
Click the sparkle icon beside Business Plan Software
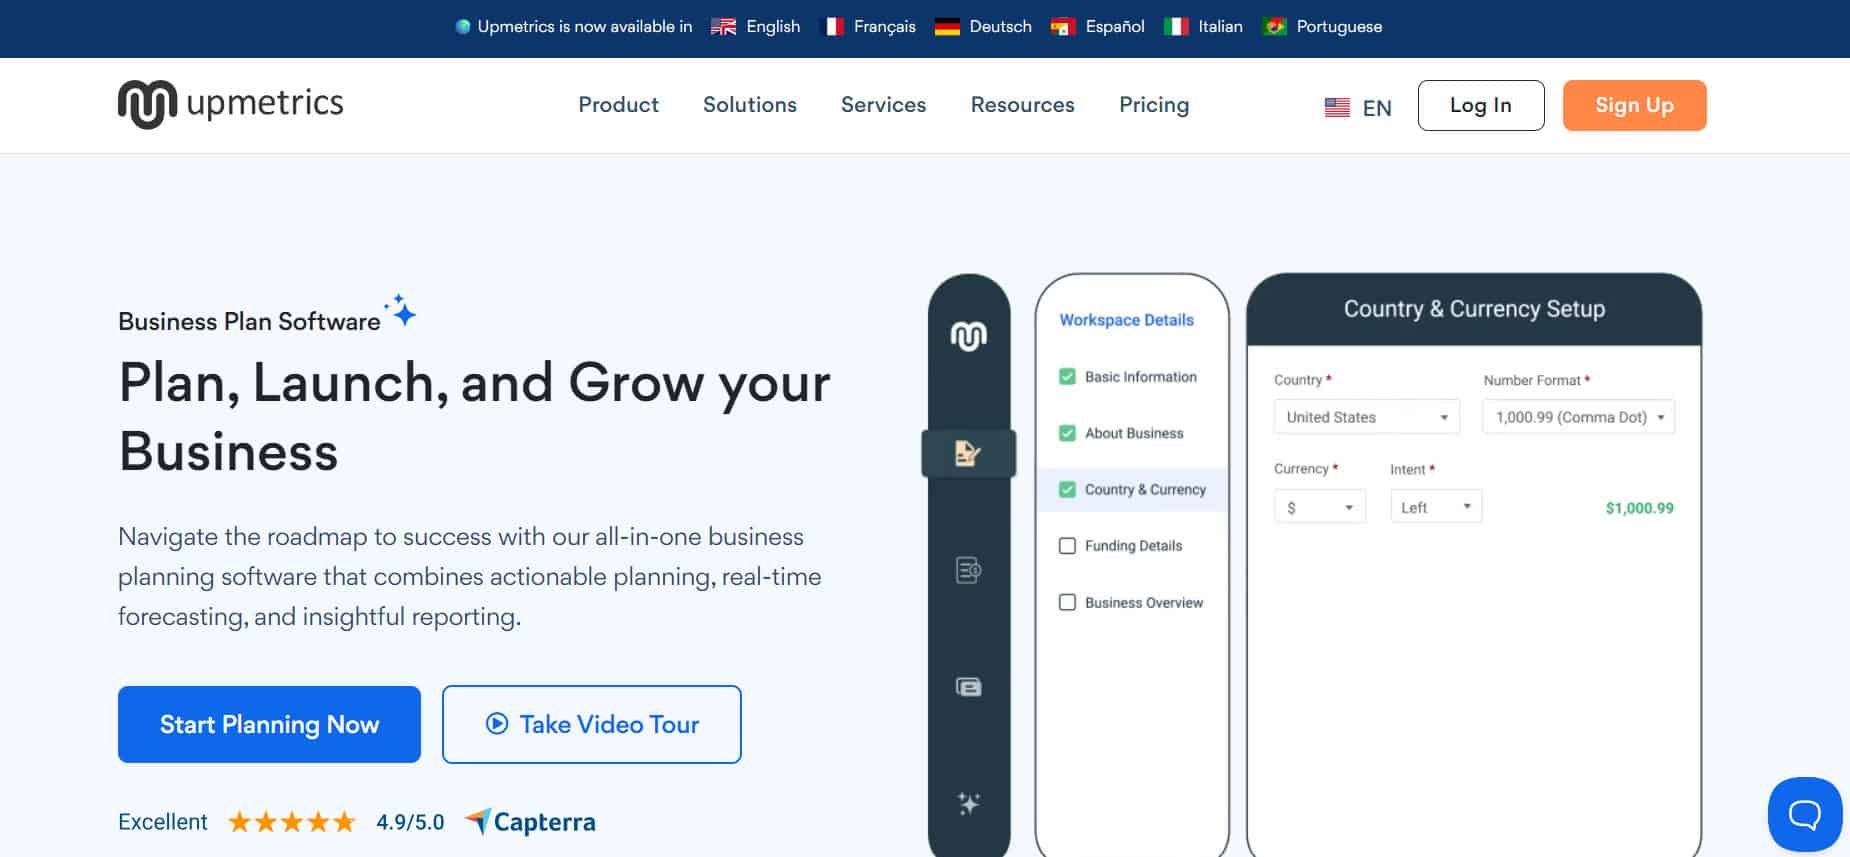tap(401, 310)
